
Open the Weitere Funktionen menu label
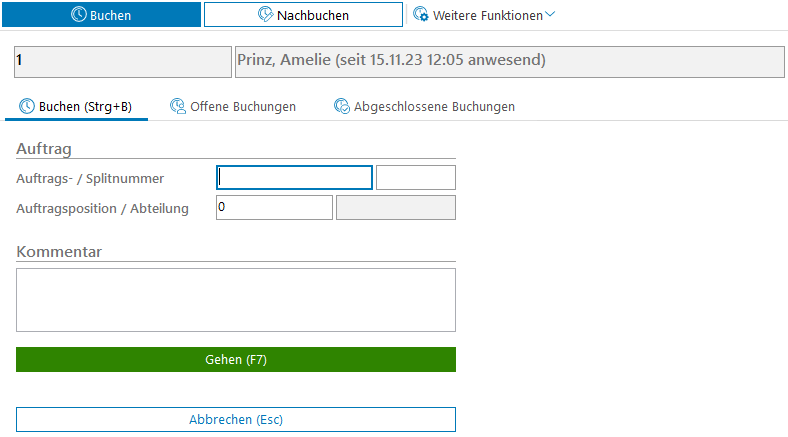(488, 15)
